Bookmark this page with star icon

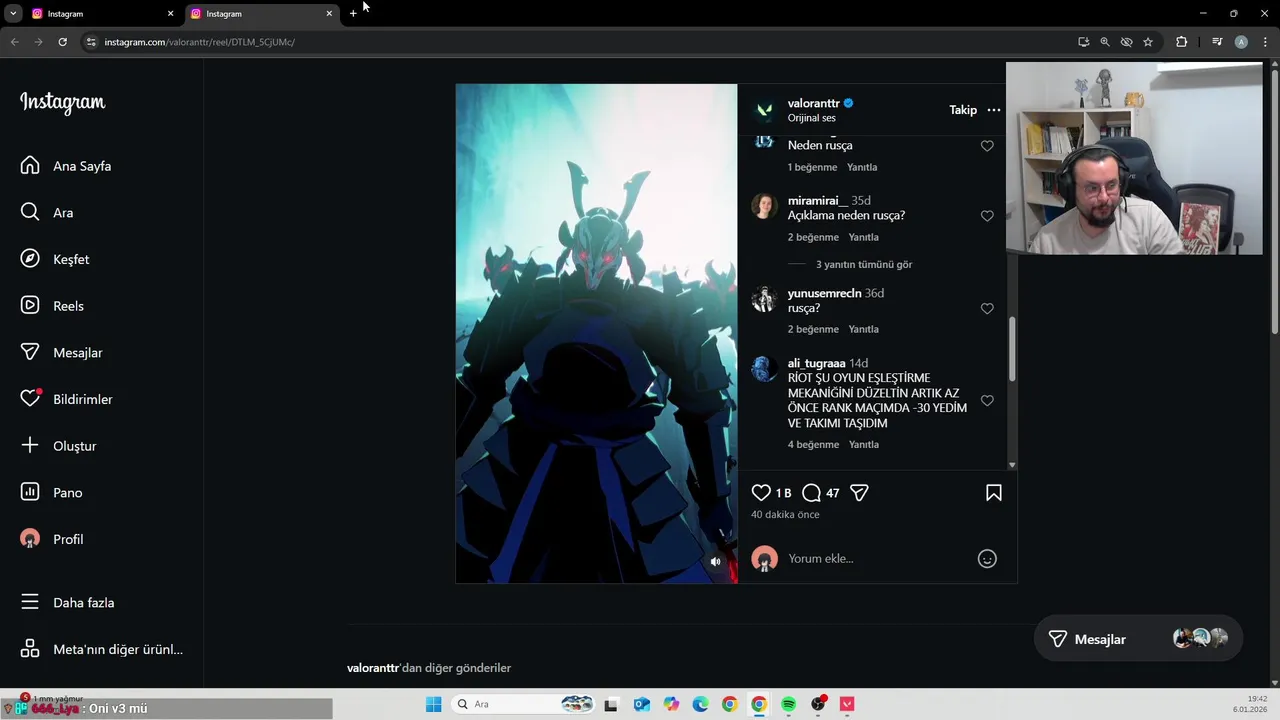(1148, 42)
